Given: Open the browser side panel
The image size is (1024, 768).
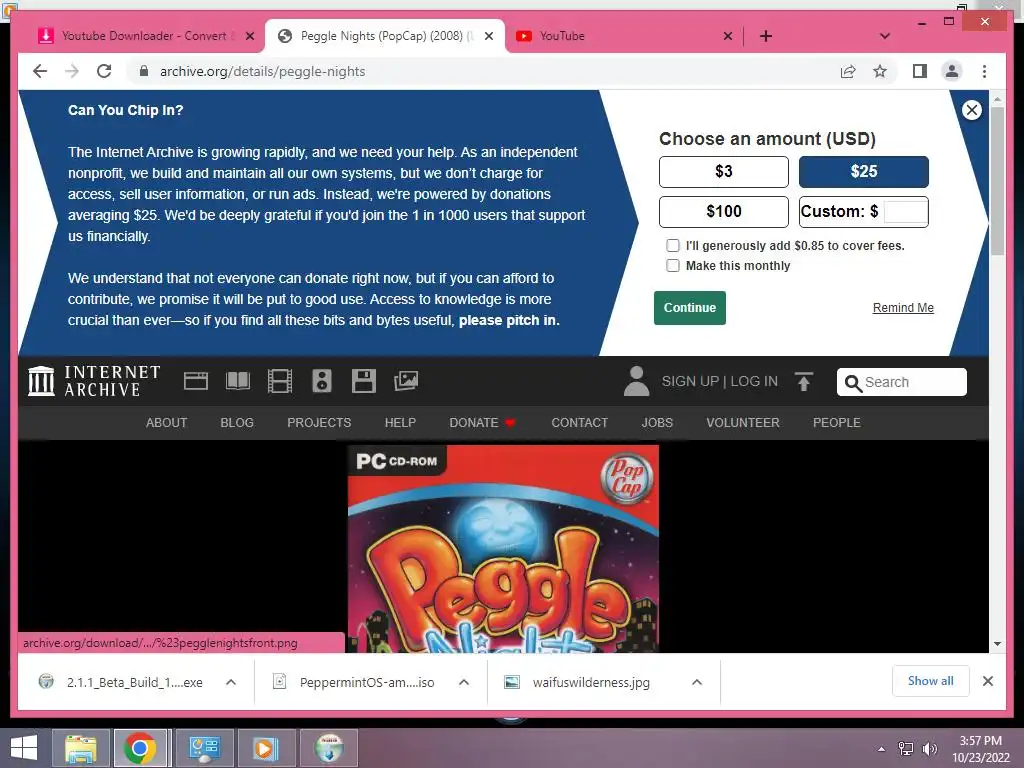Looking at the screenshot, I should [x=920, y=71].
